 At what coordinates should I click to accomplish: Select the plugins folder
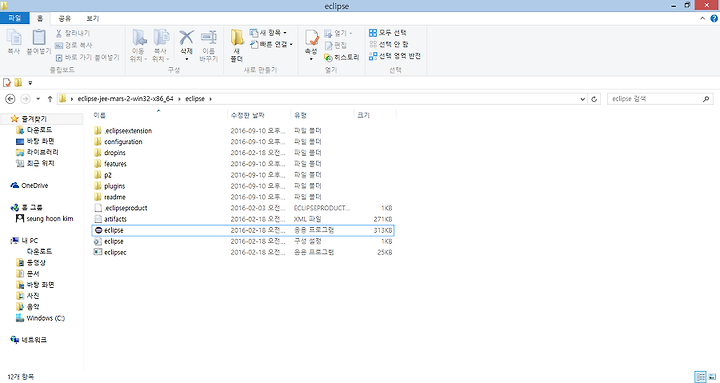click(x=114, y=186)
